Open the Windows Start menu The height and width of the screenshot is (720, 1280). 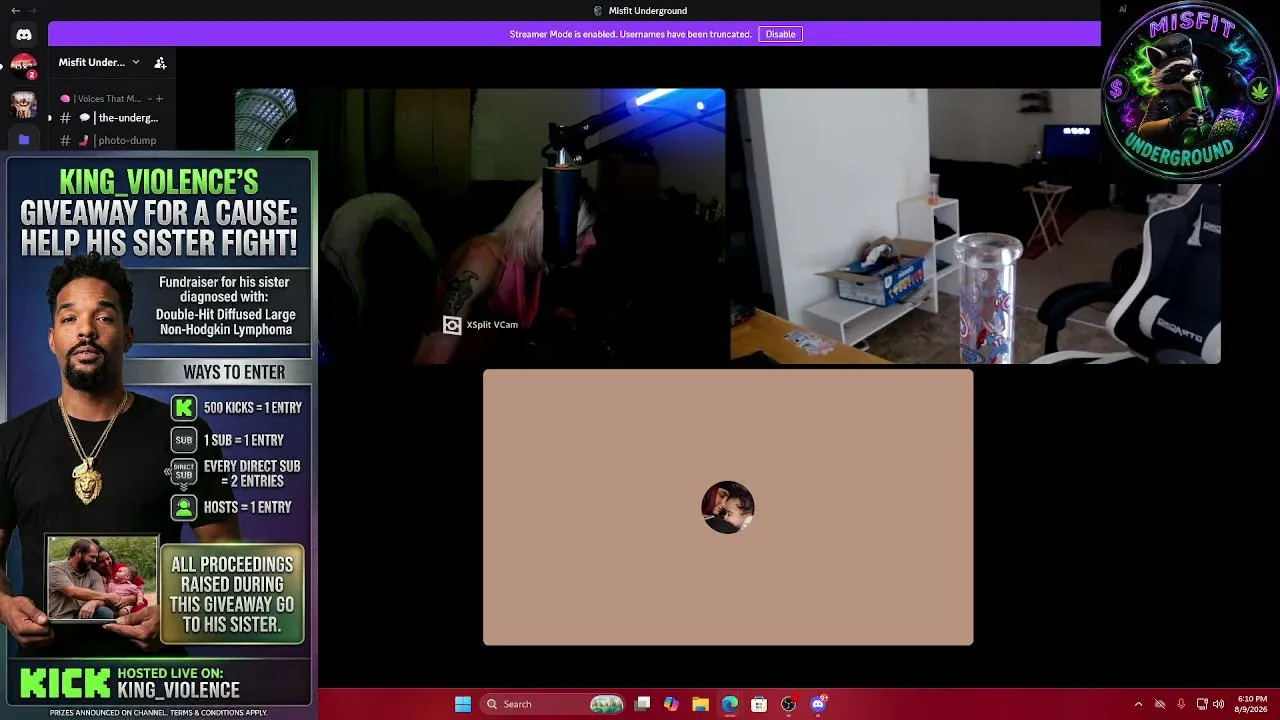point(463,704)
